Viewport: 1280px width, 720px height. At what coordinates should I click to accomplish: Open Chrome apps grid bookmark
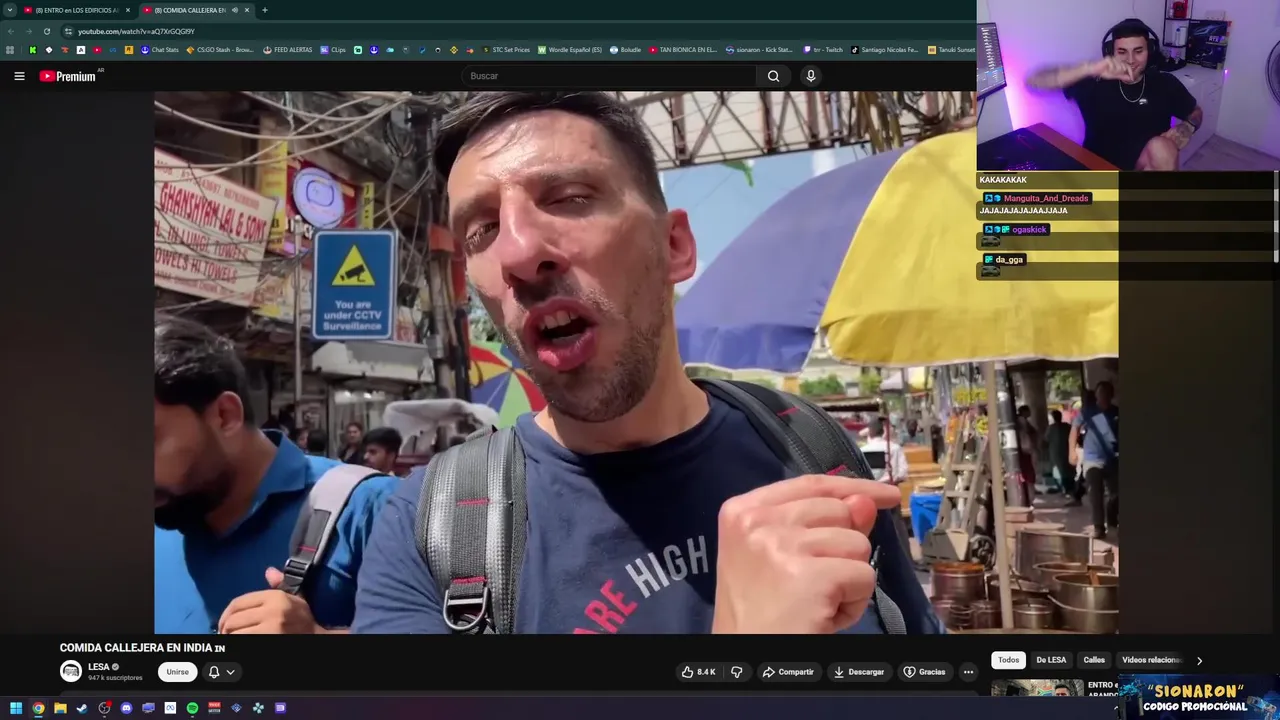click(10, 50)
